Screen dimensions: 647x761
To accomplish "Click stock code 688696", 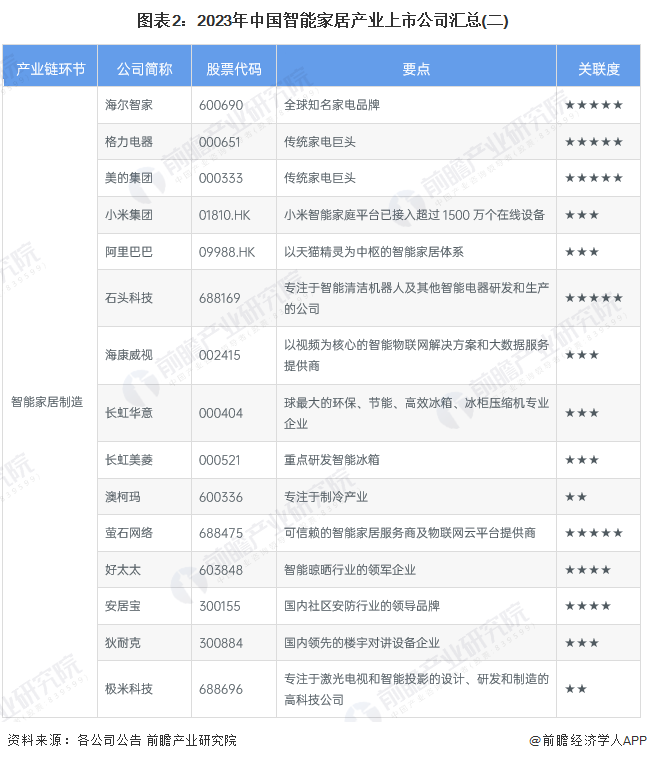I will pyautogui.click(x=221, y=689).
